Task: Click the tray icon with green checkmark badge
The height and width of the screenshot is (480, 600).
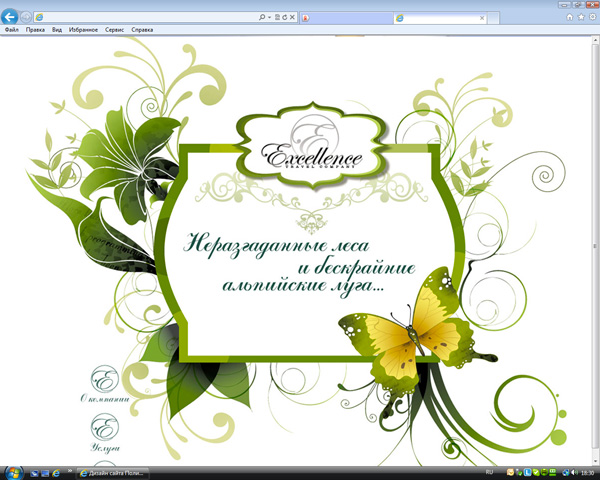Action: pos(518,473)
